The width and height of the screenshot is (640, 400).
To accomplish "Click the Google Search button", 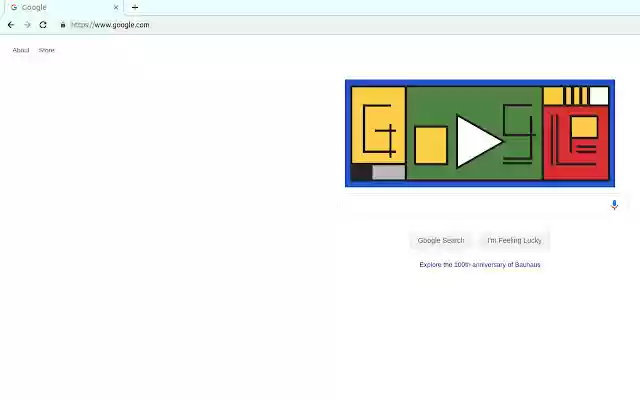I will coord(441,240).
